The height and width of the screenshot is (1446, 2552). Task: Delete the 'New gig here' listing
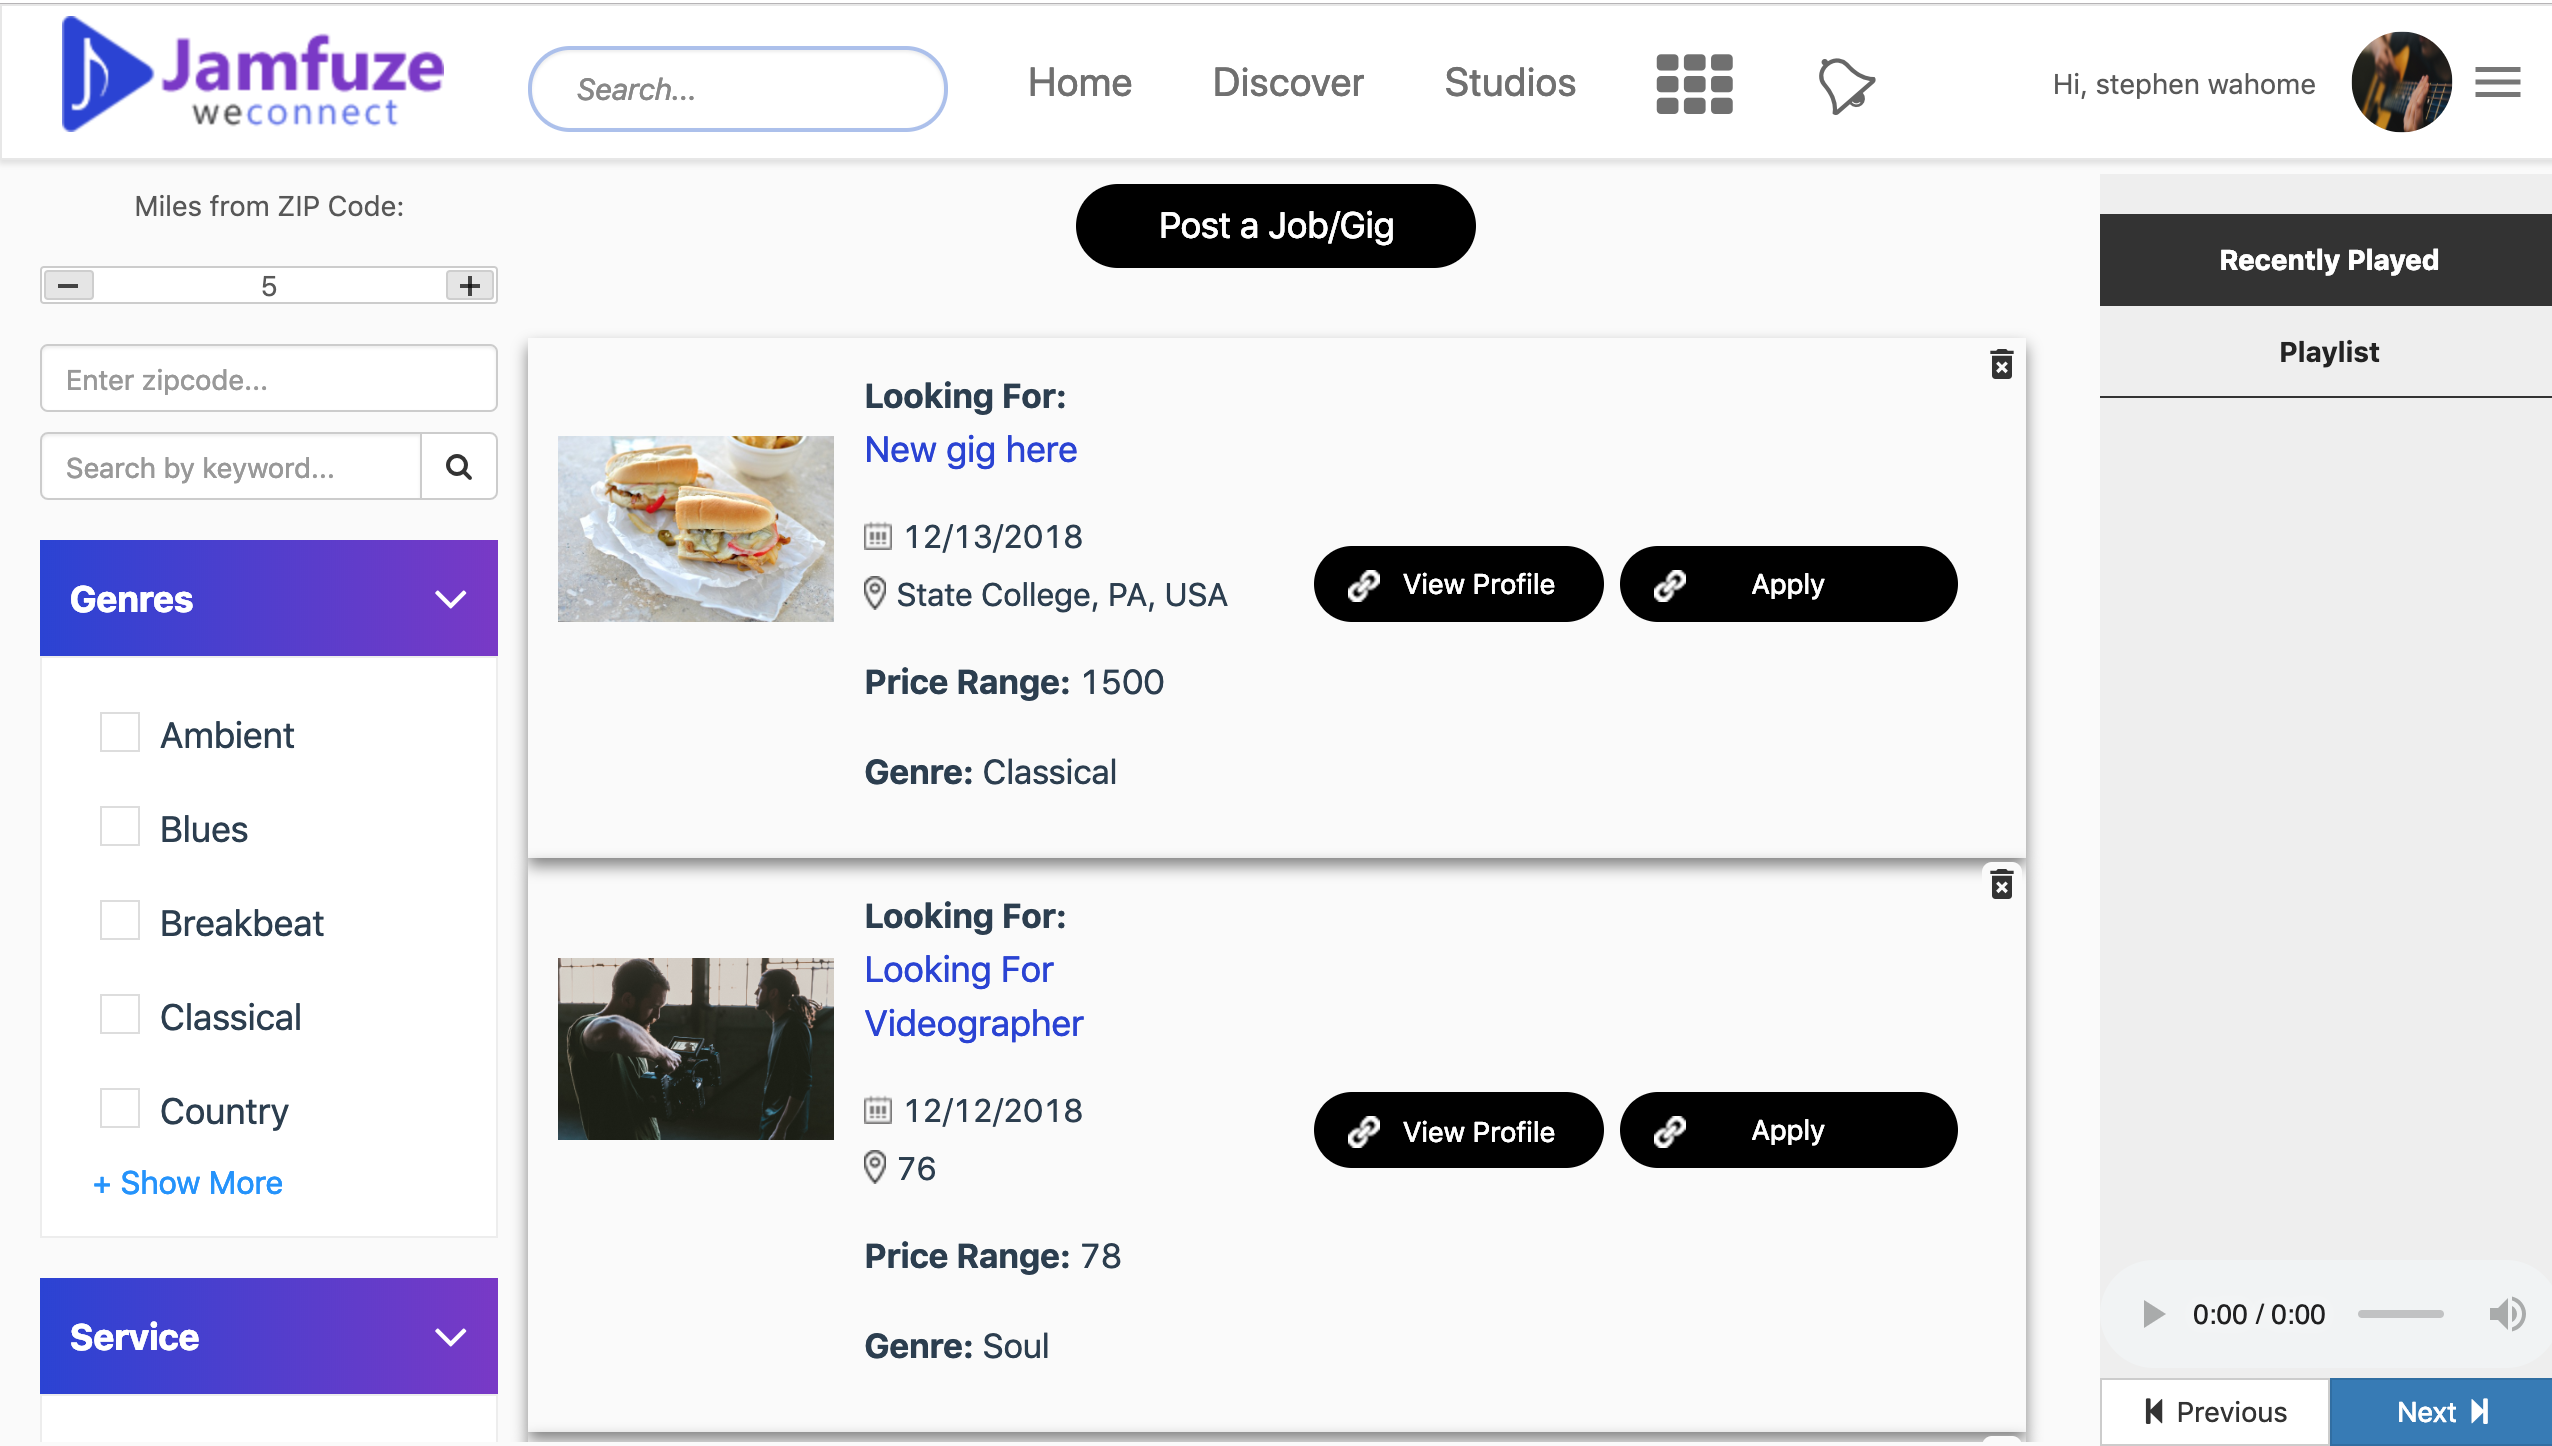[x=2001, y=365]
